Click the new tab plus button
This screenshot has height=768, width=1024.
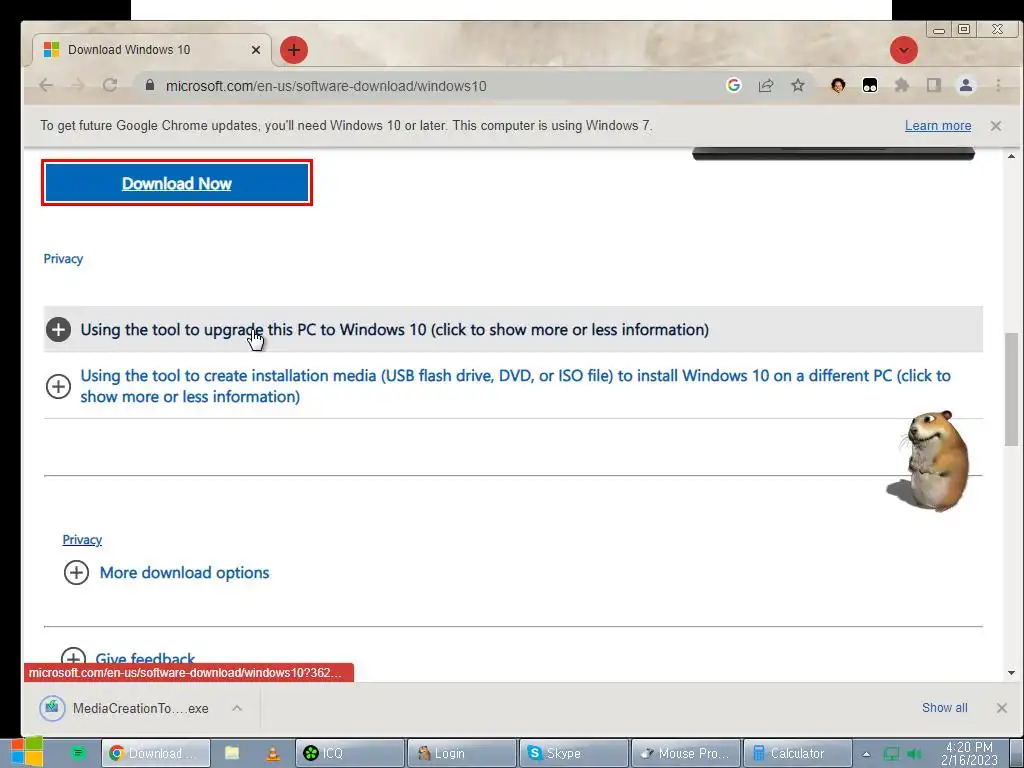tap(294, 50)
